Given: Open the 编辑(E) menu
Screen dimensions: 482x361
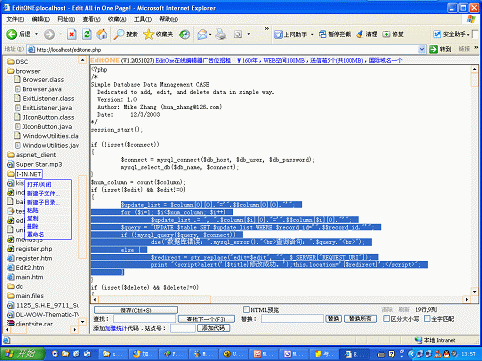Looking at the screenshot, I should [x=41, y=19].
